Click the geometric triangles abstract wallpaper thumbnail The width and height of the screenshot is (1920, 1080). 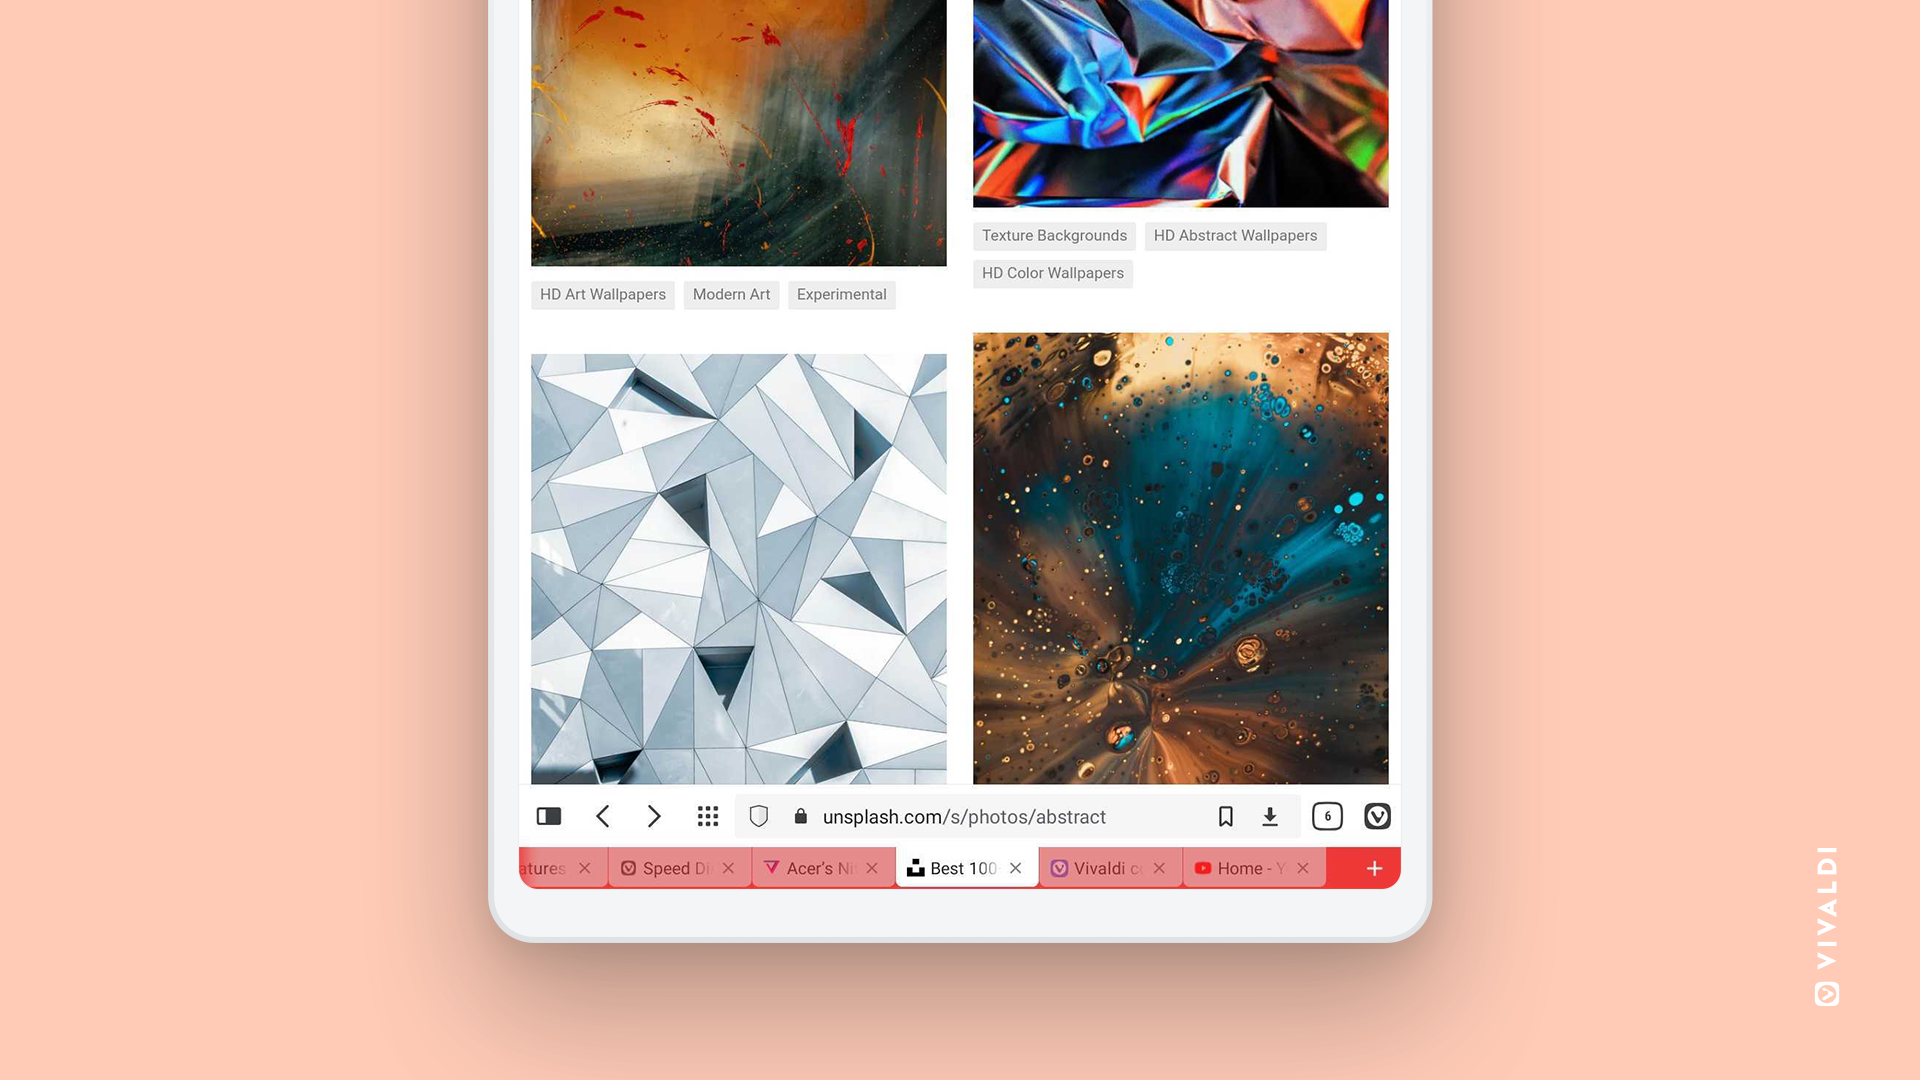pyautogui.click(x=738, y=568)
